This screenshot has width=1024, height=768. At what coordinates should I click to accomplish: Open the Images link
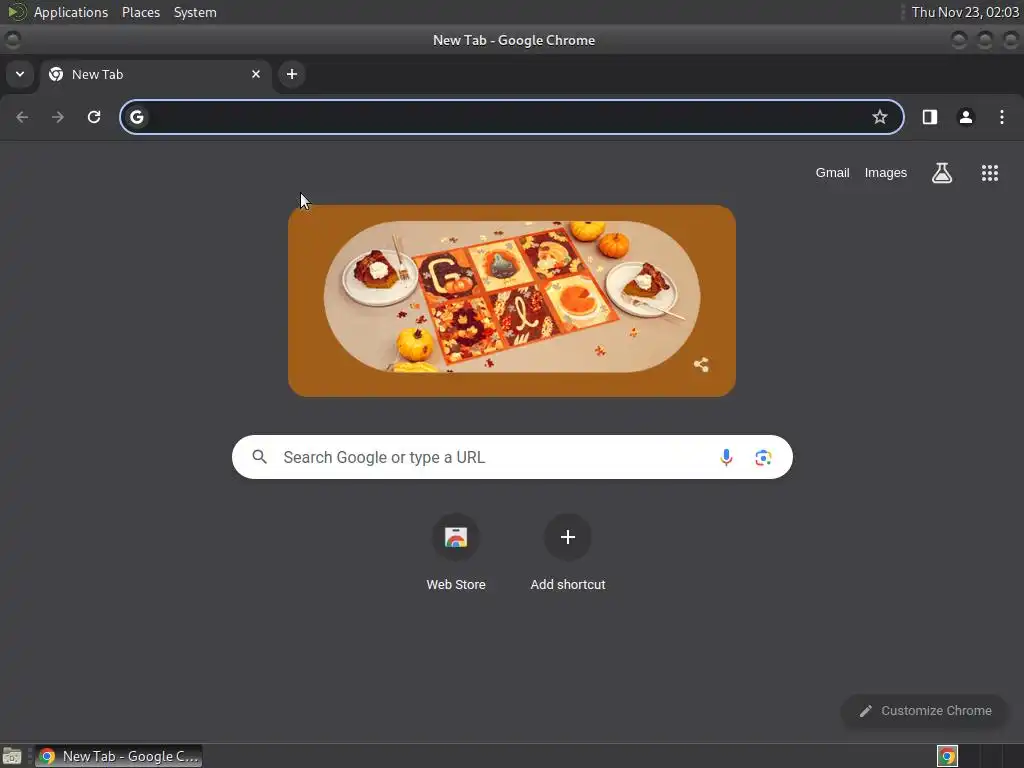click(886, 173)
